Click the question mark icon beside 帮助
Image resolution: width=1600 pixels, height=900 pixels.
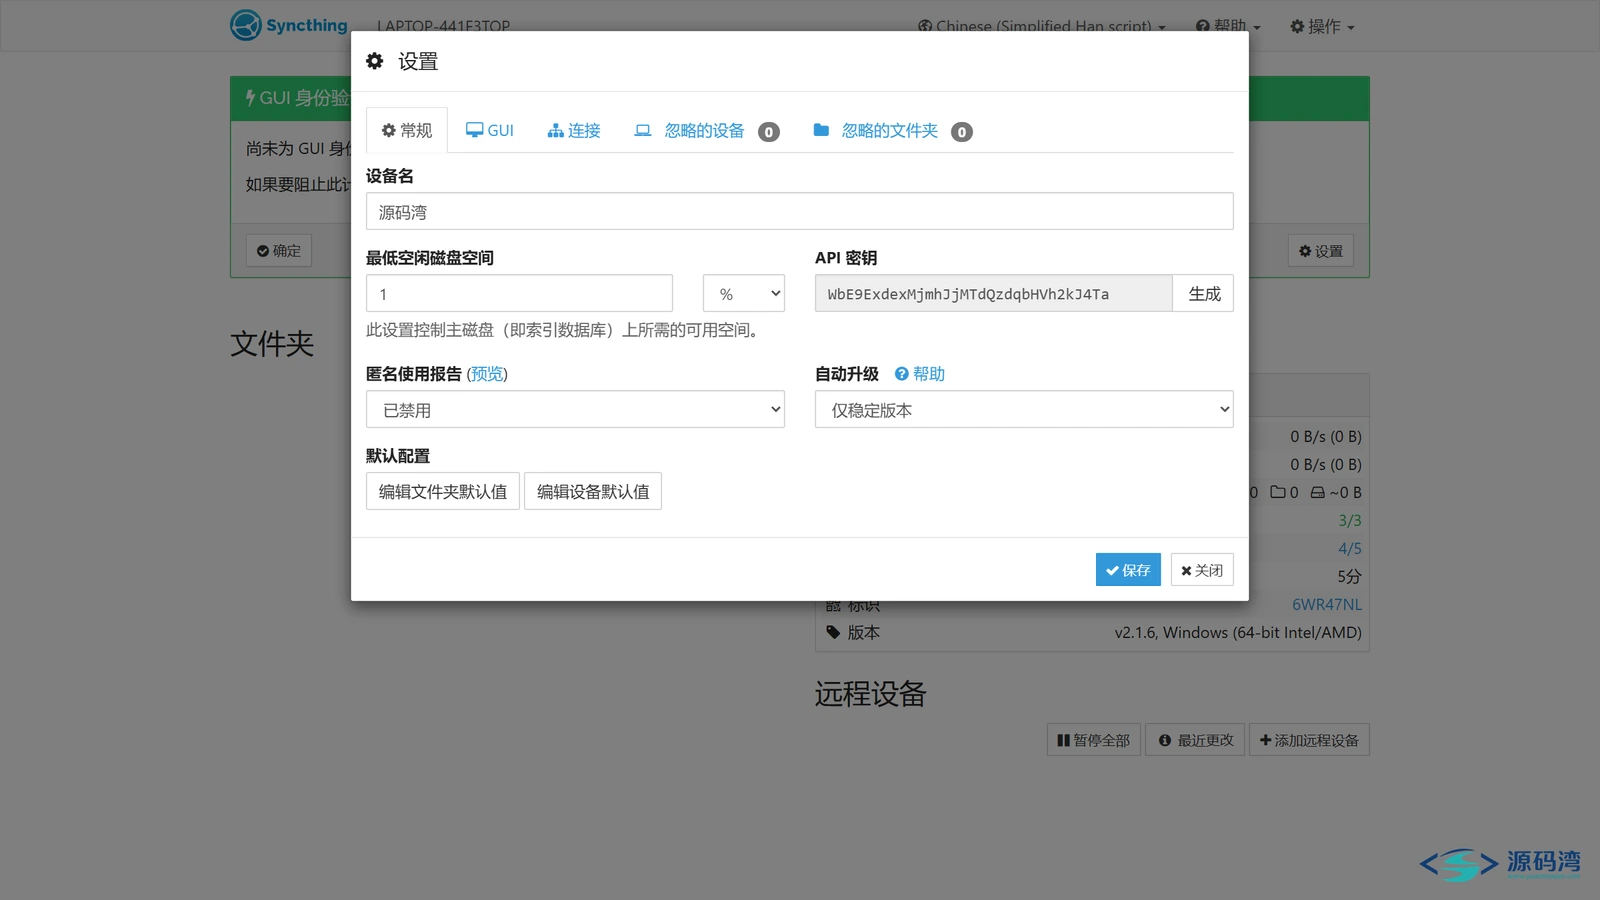[x=902, y=374]
